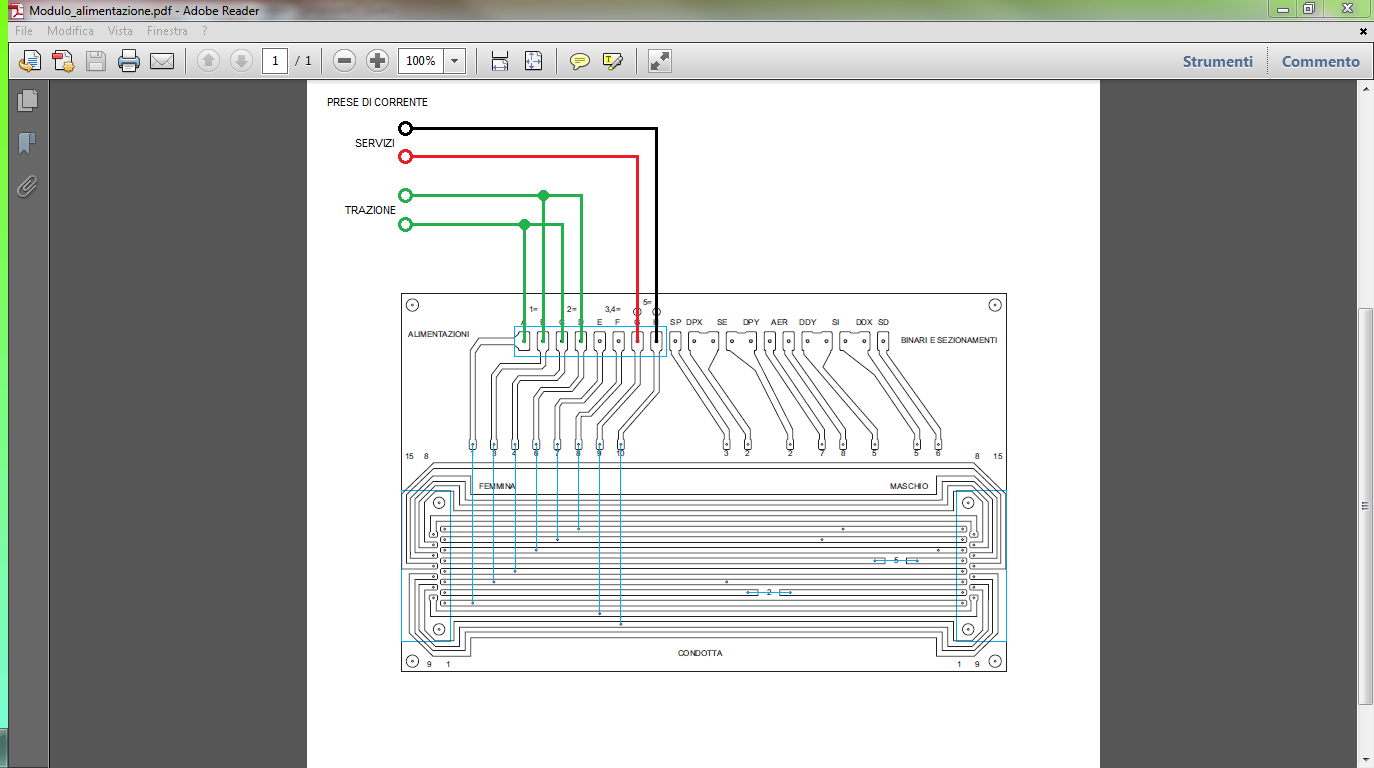The width and height of the screenshot is (1374, 768).
Task: Zoom in with the plus button
Action: click(x=377, y=61)
